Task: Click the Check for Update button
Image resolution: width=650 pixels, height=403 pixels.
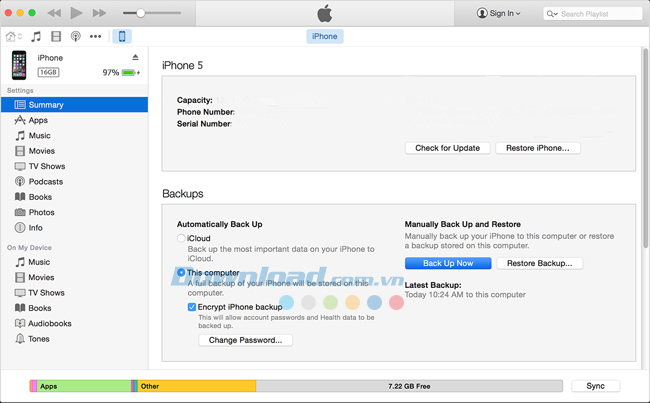Action: point(447,148)
